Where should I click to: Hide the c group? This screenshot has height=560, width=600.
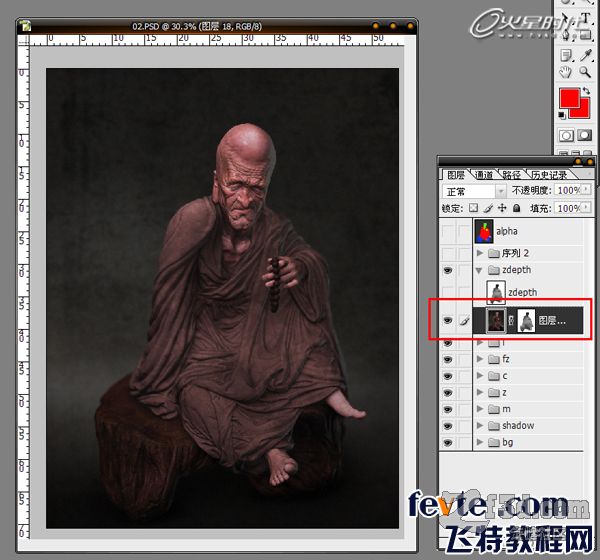(448, 376)
